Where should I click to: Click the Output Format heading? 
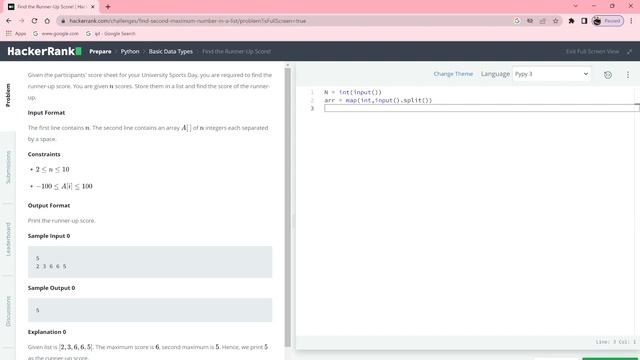pos(49,205)
